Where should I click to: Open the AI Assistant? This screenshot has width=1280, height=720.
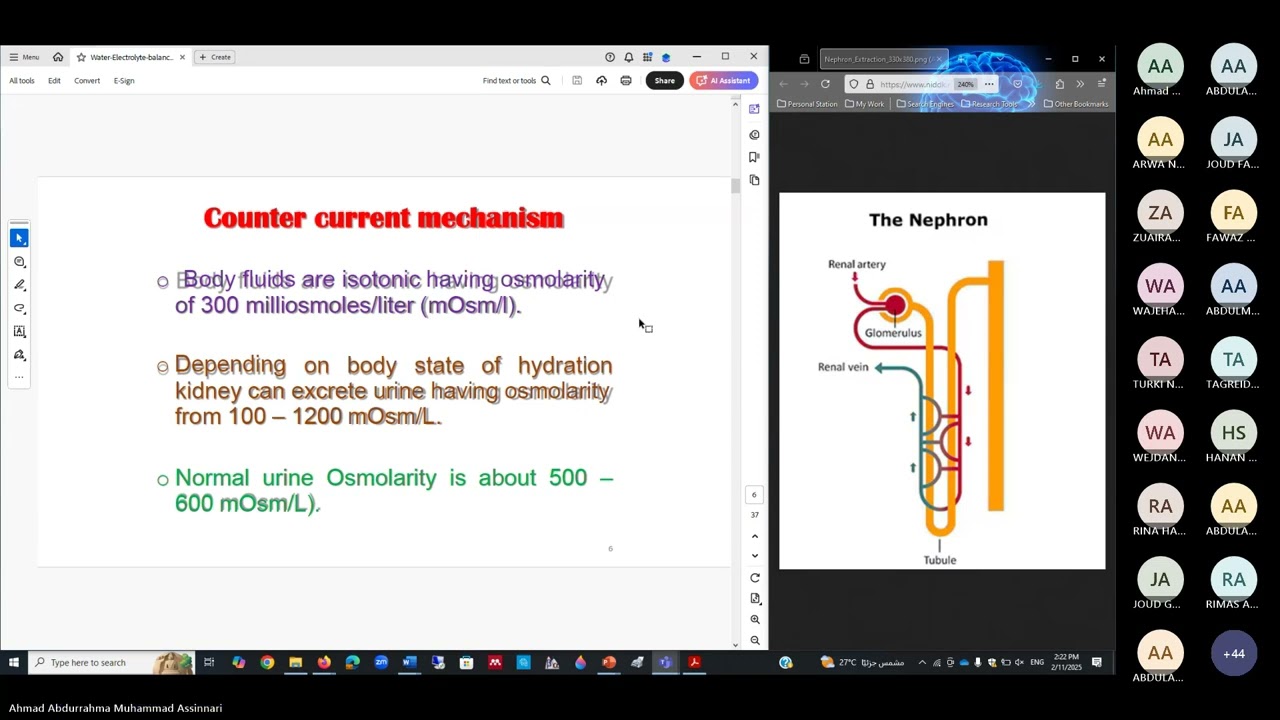723,81
